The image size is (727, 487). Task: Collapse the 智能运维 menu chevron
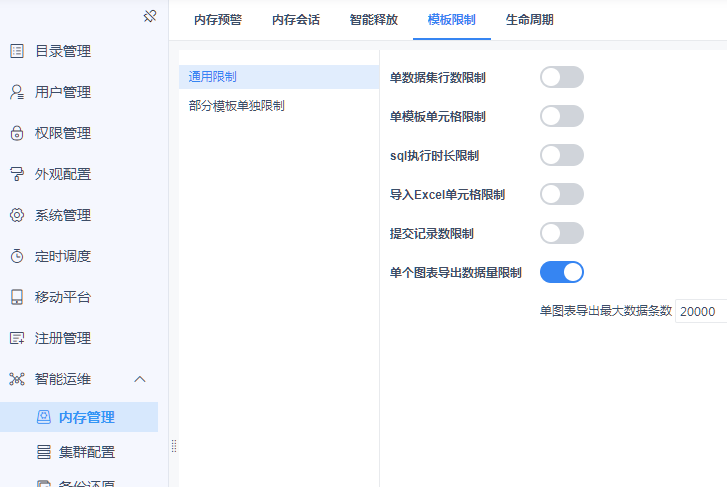pyautogui.click(x=140, y=379)
